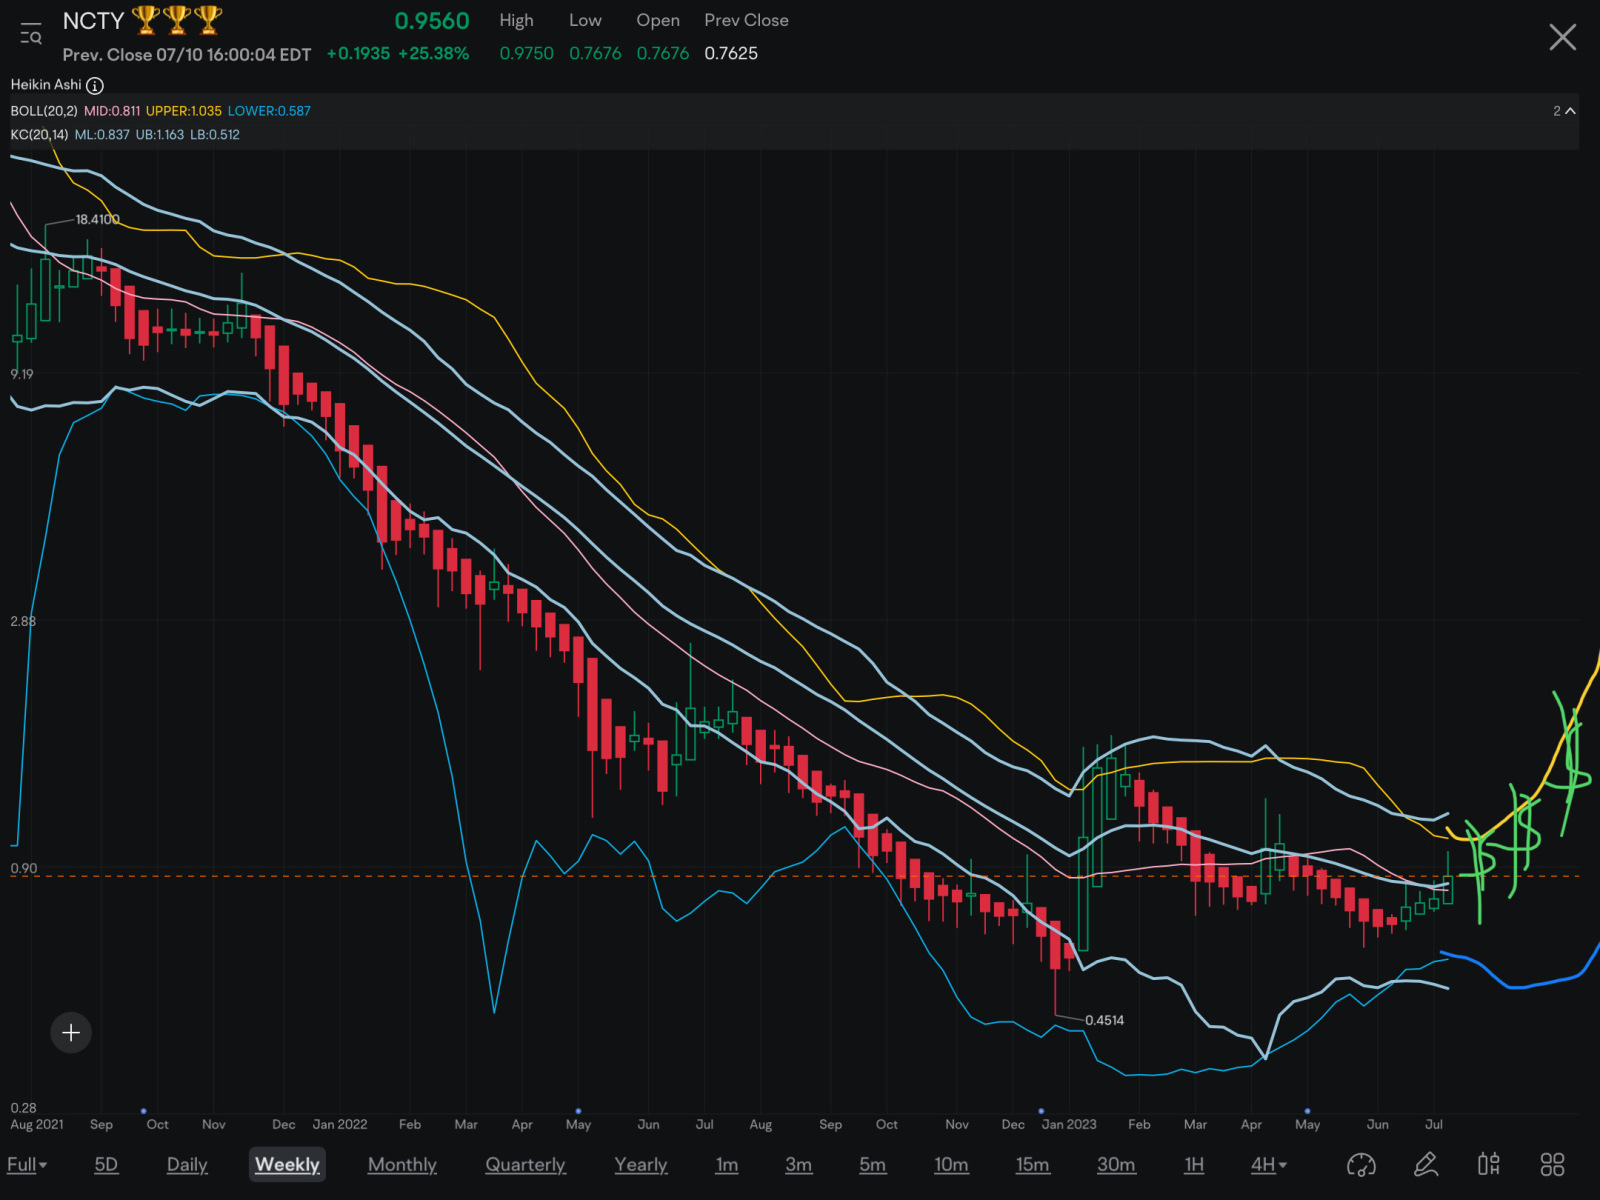
Task: Click the UB:1.163 Keltner value
Action: (160, 135)
